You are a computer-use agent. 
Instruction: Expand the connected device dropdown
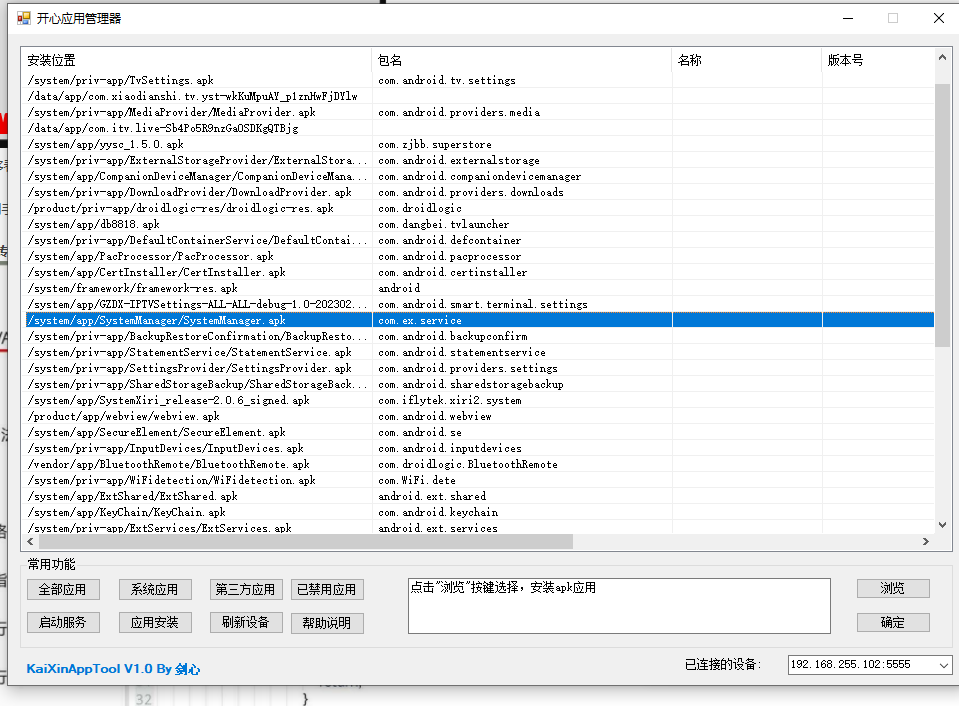tap(943, 665)
